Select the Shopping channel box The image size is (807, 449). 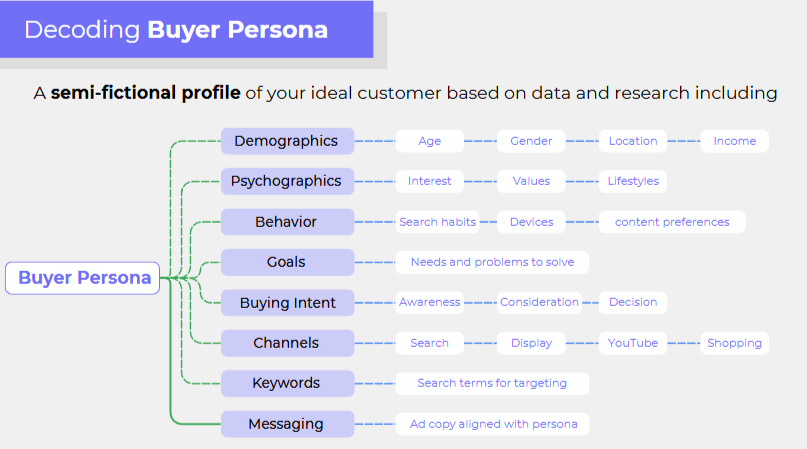[x=734, y=343]
